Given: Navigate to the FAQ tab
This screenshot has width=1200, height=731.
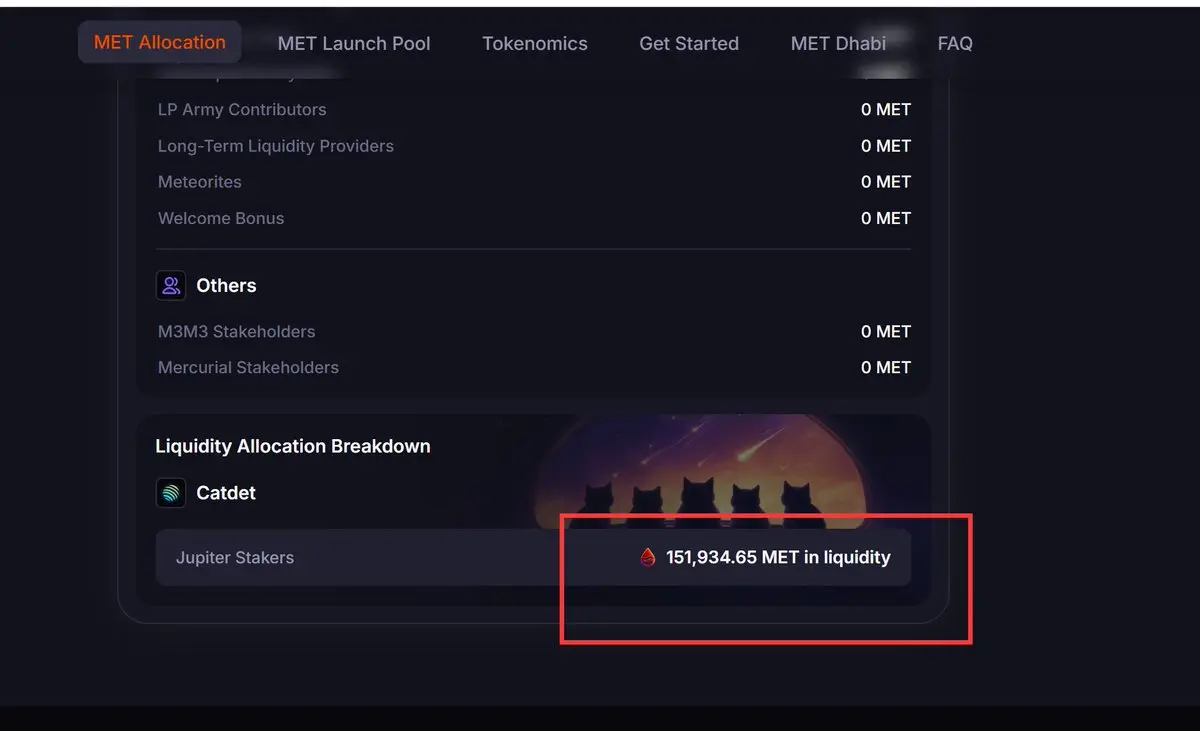Looking at the screenshot, I should (x=955, y=44).
